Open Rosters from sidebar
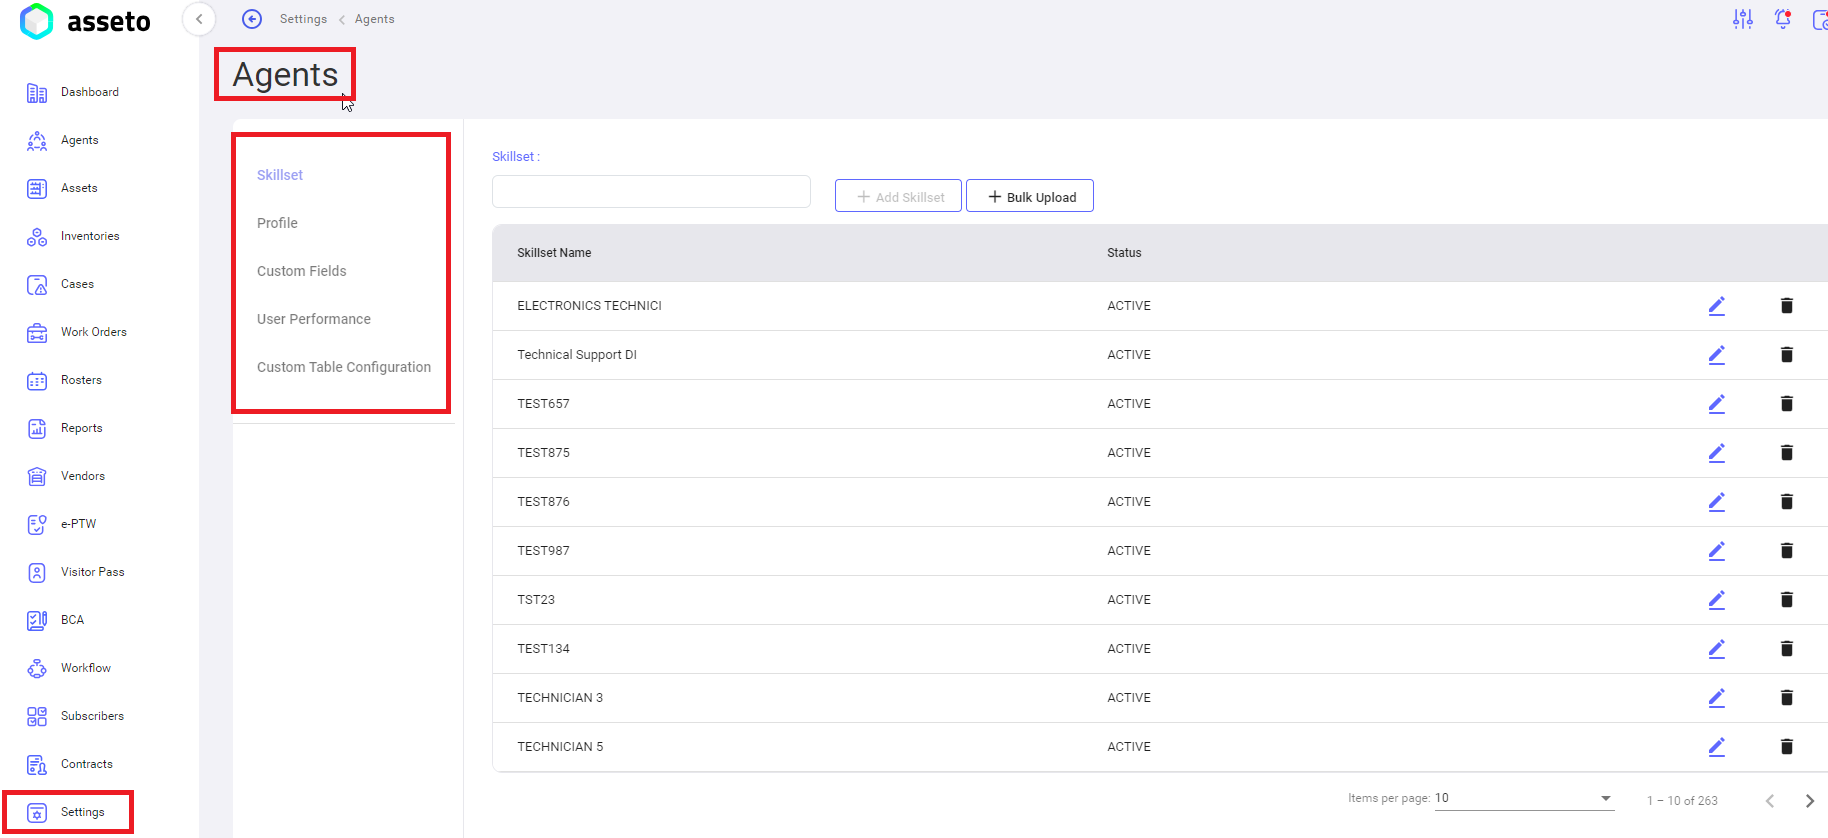The width and height of the screenshot is (1828, 838). [81, 380]
